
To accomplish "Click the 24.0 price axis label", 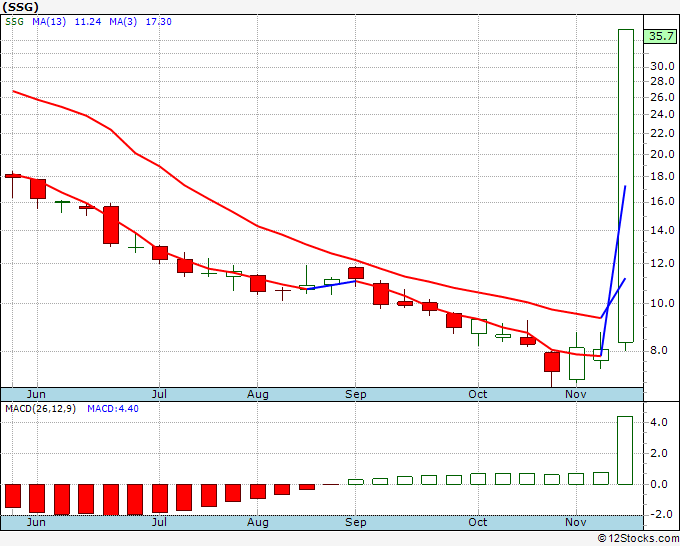I will point(662,114).
